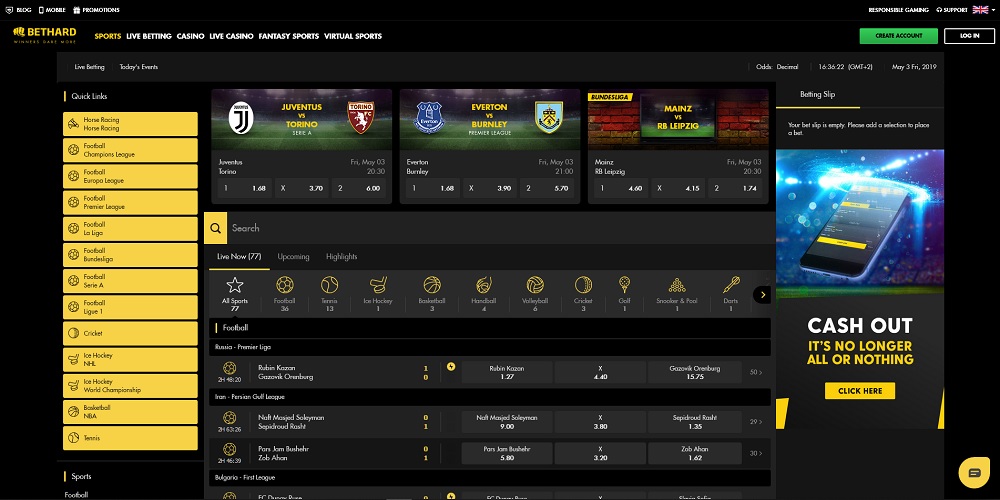The width and height of the screenshot is (1000, 500).
Task: Switch to the Upcoming tab
Action: 293,256
